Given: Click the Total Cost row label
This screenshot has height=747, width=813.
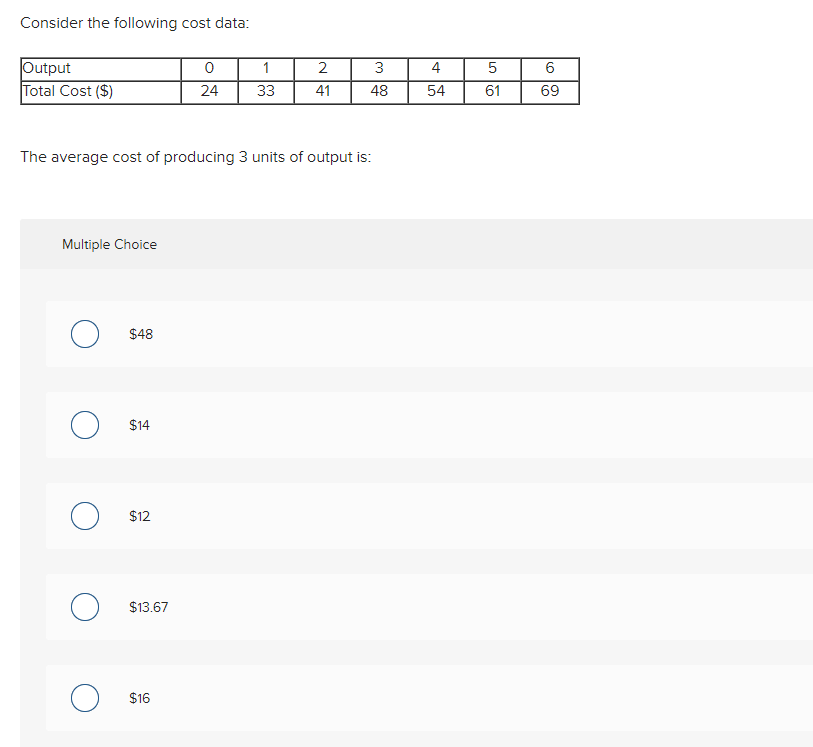Looking at the screenshot, I should (68, 91).
